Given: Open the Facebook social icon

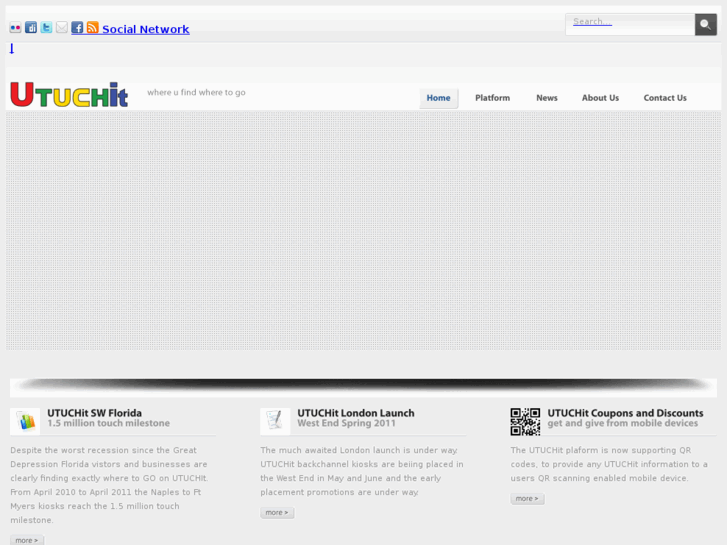Looking at the screenshot, I should (77, 27).
